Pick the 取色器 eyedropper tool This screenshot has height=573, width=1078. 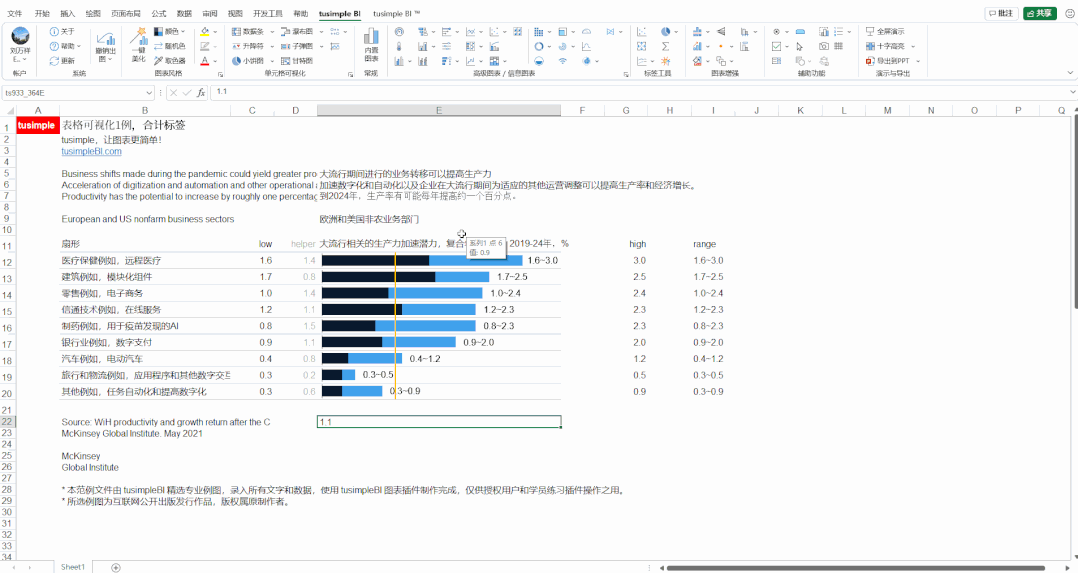(x=170, y=61)
